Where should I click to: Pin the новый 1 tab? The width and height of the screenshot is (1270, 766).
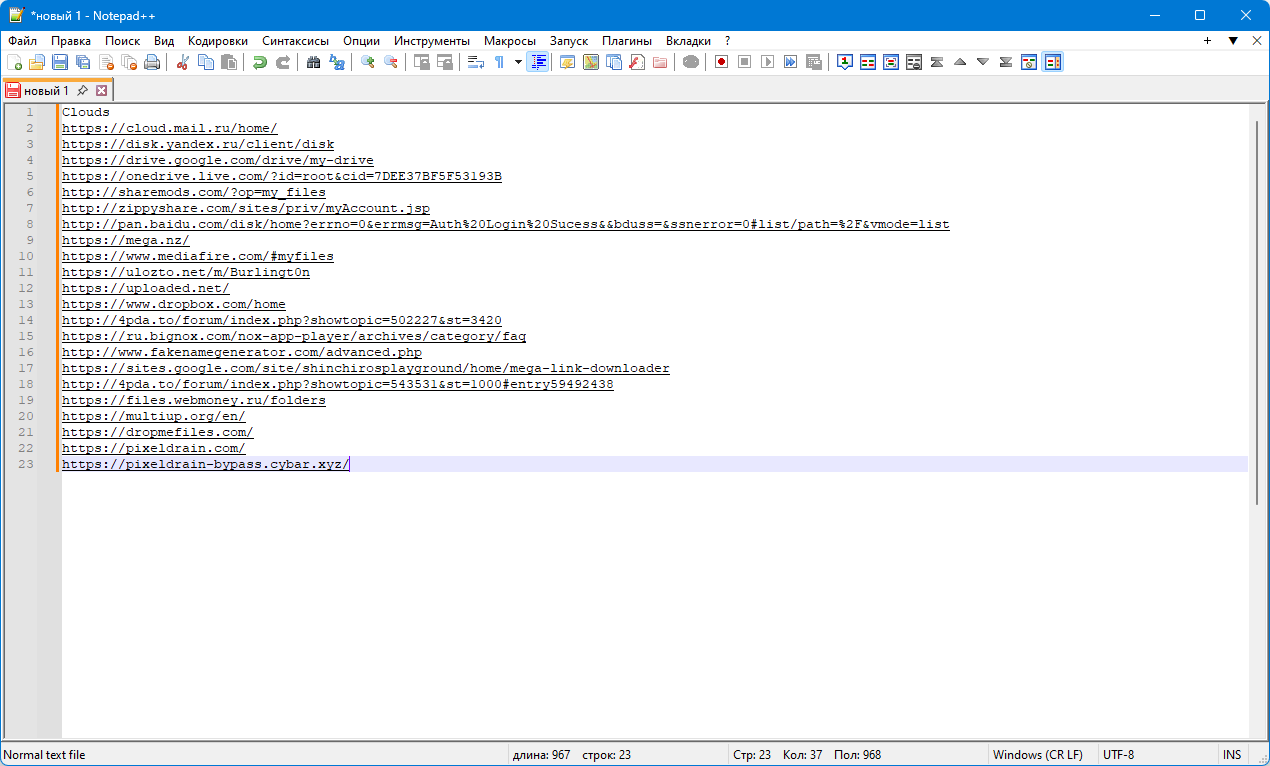coord(83,91)
